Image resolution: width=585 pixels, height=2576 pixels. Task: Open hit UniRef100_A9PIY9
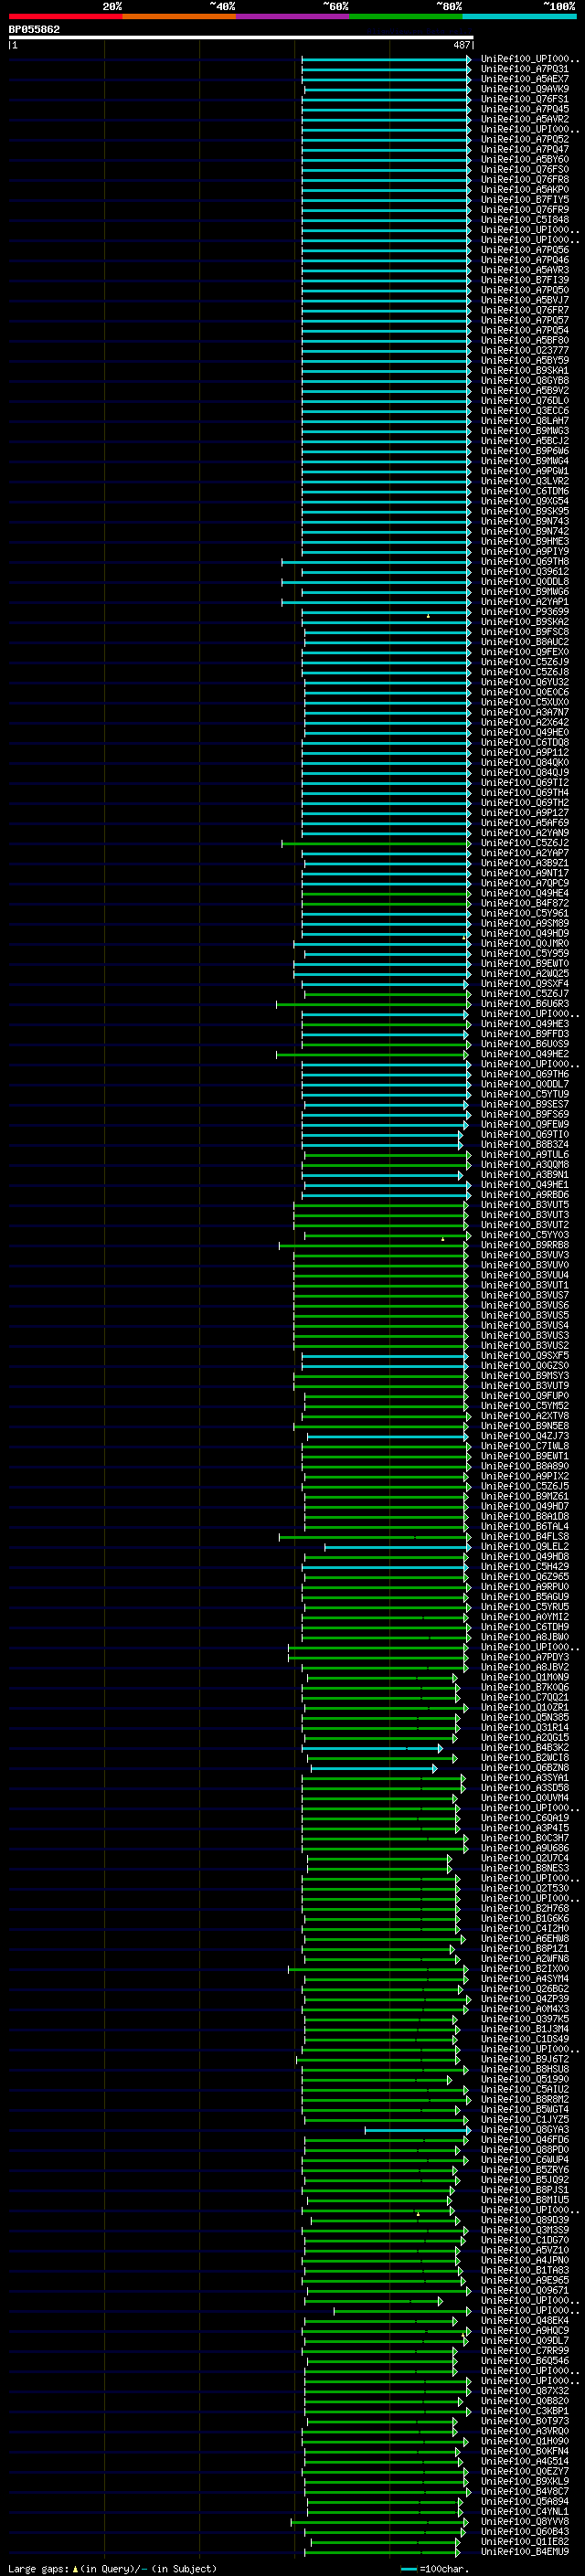click(x=525, y=552)
